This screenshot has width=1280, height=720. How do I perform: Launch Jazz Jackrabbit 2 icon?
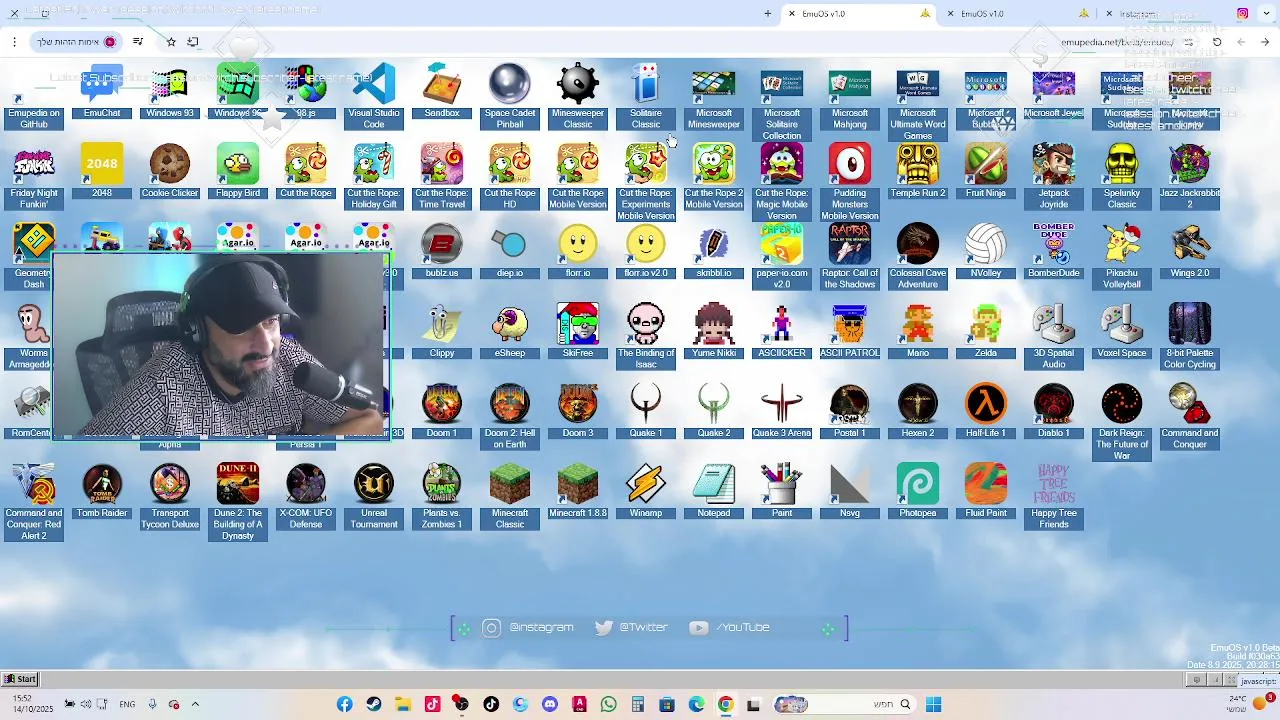tap(1190, 177)
